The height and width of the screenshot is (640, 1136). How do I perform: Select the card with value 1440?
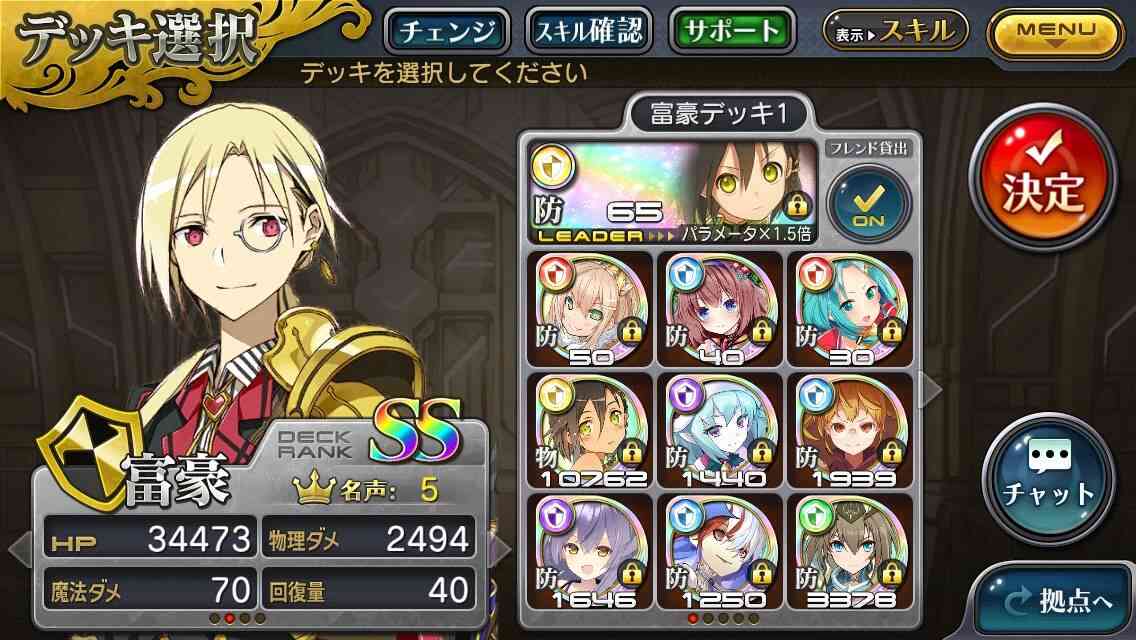tap(719, 431)
